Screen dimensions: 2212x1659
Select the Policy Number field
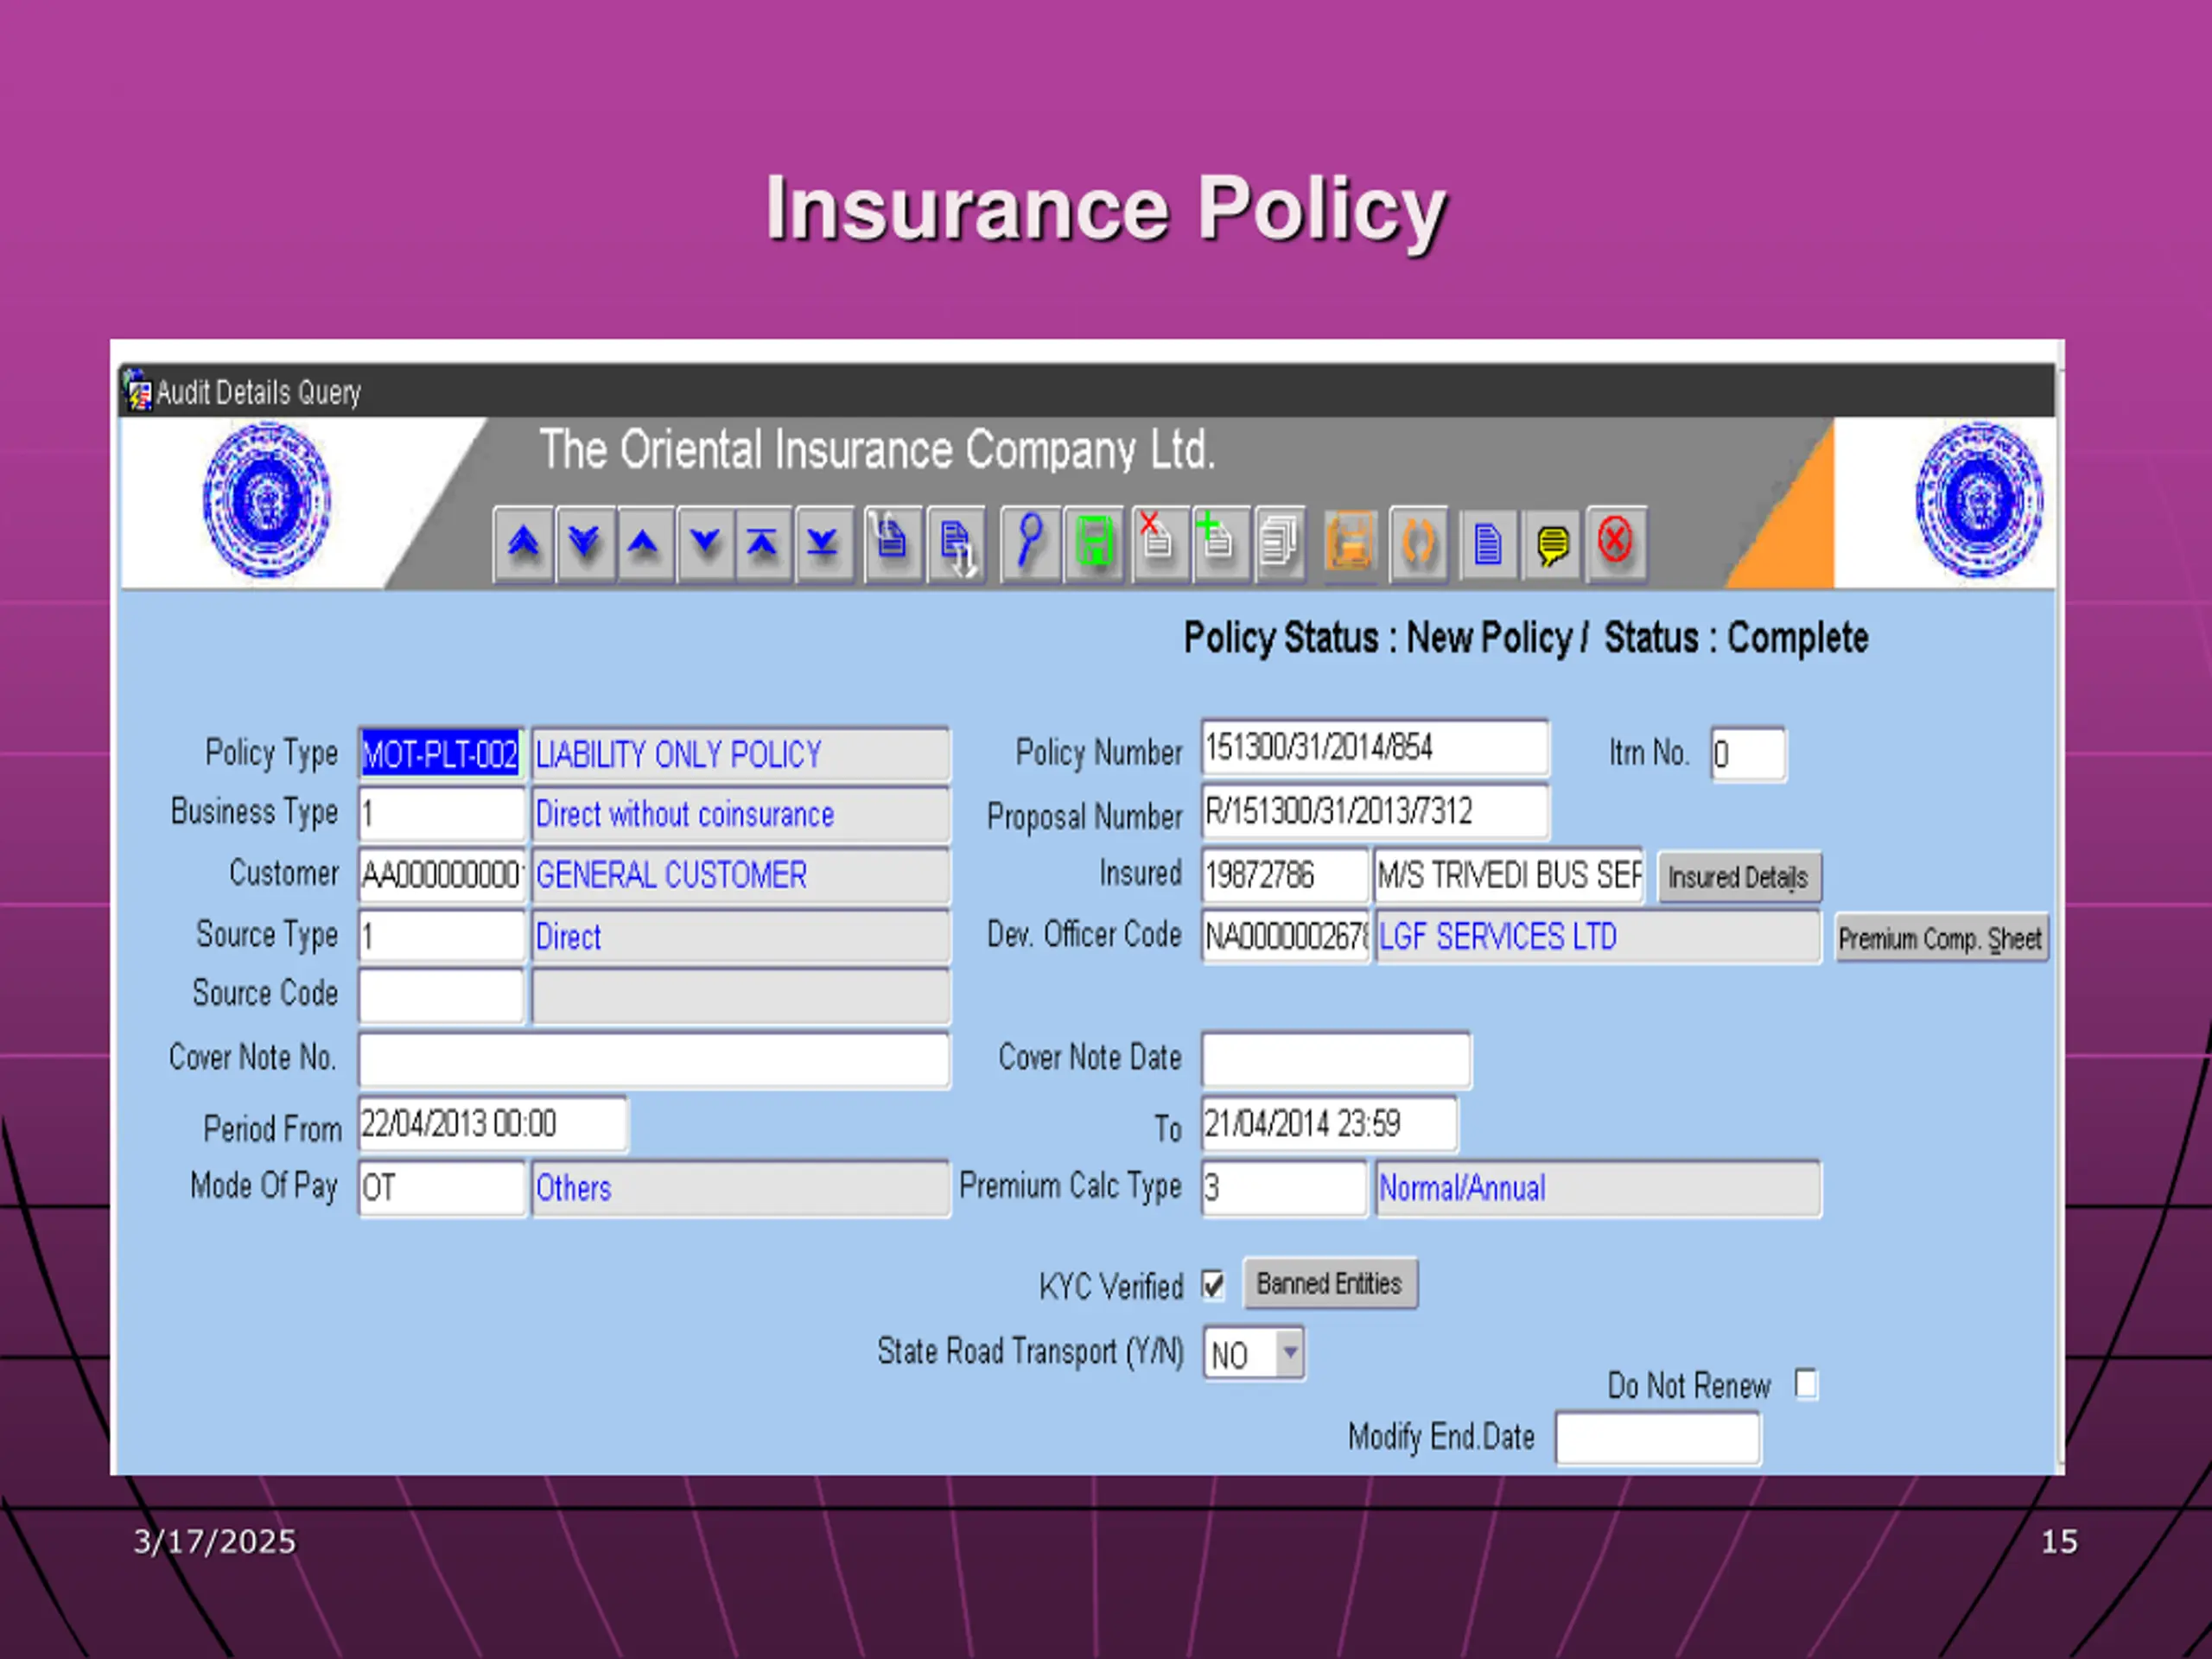(1374, 748)
